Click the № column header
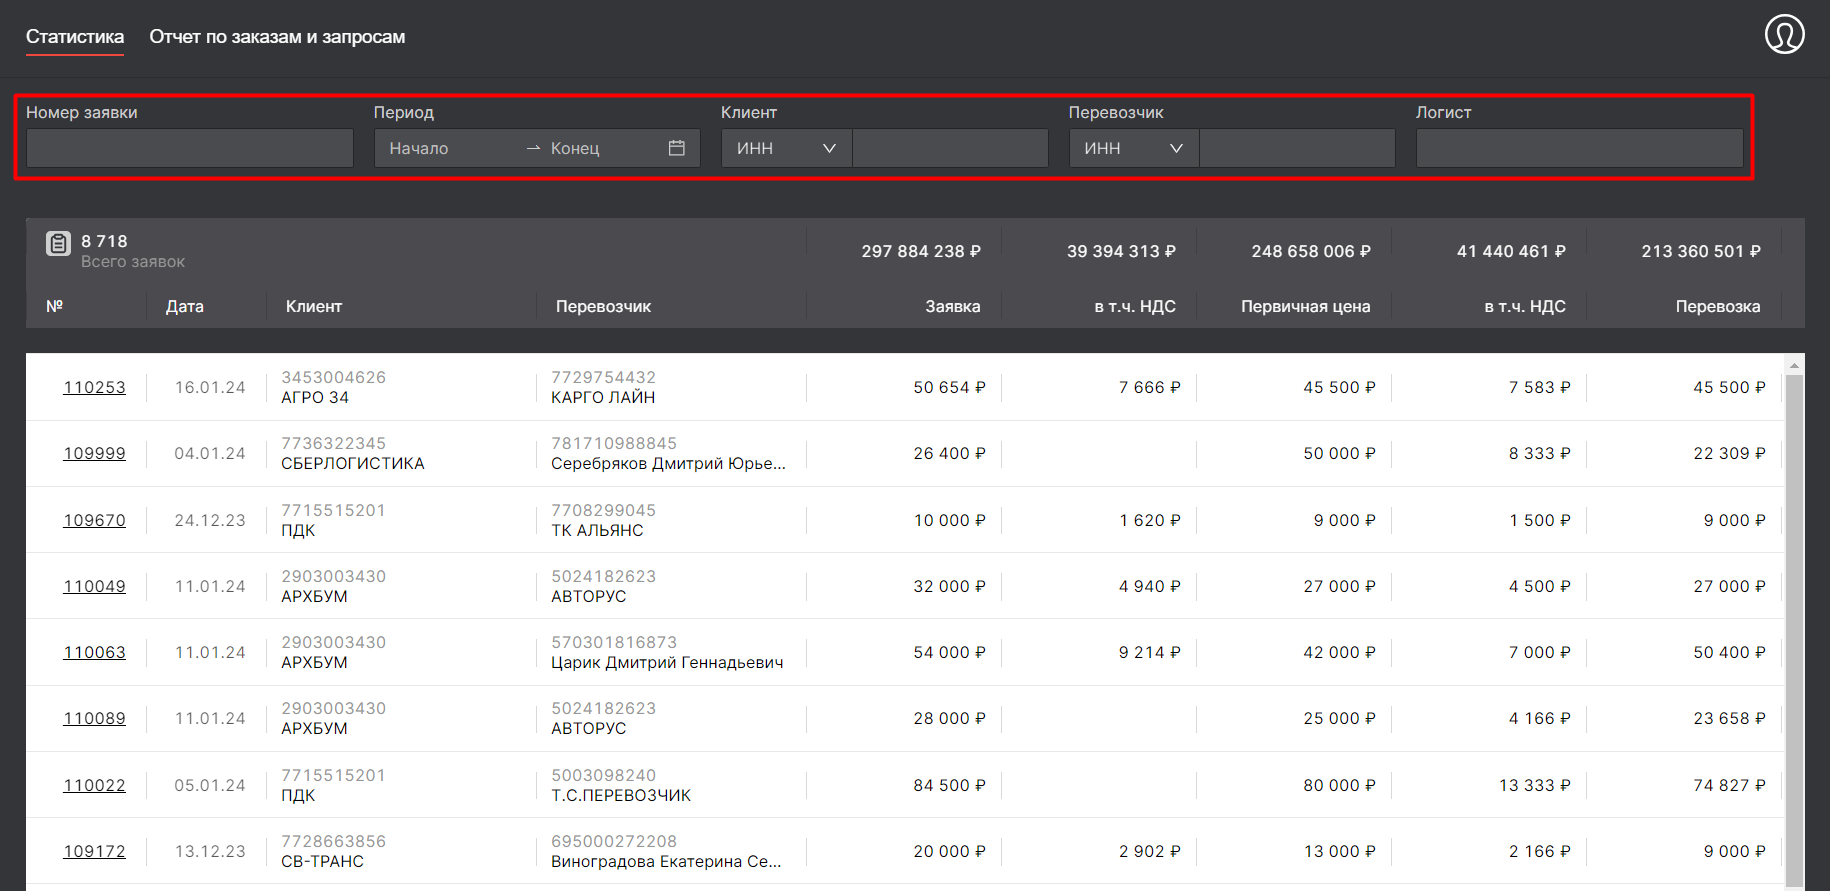This screenshot has height=891, width=1830. point(55,306)
